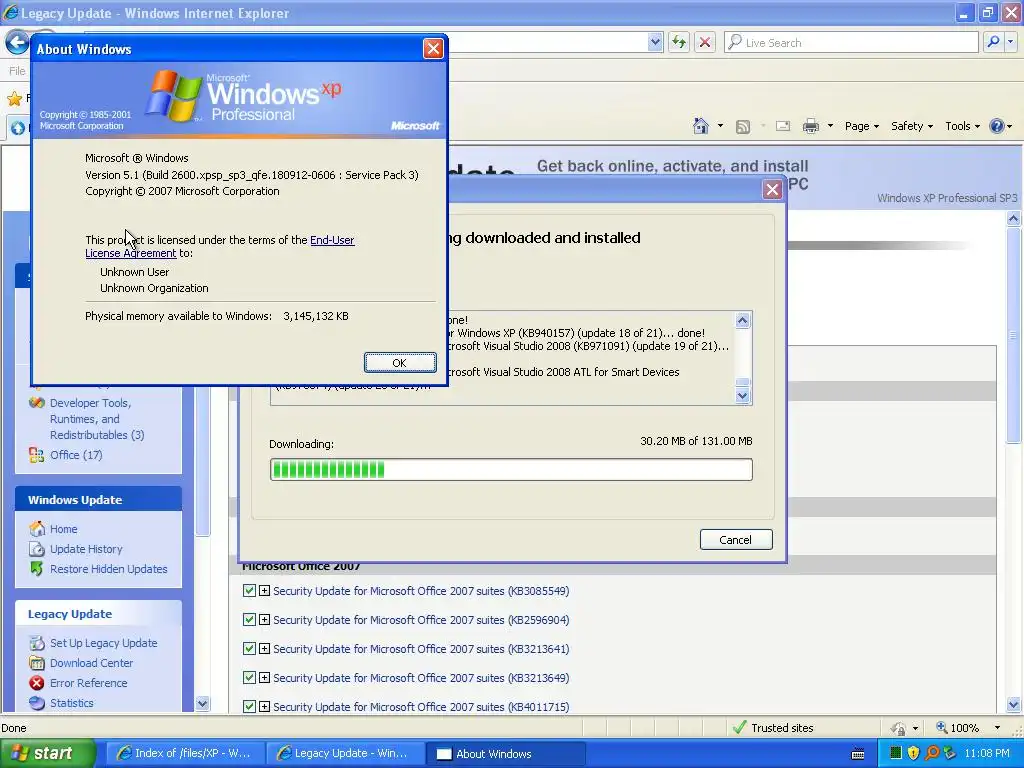Click the Update History icon

coord(37,549)
